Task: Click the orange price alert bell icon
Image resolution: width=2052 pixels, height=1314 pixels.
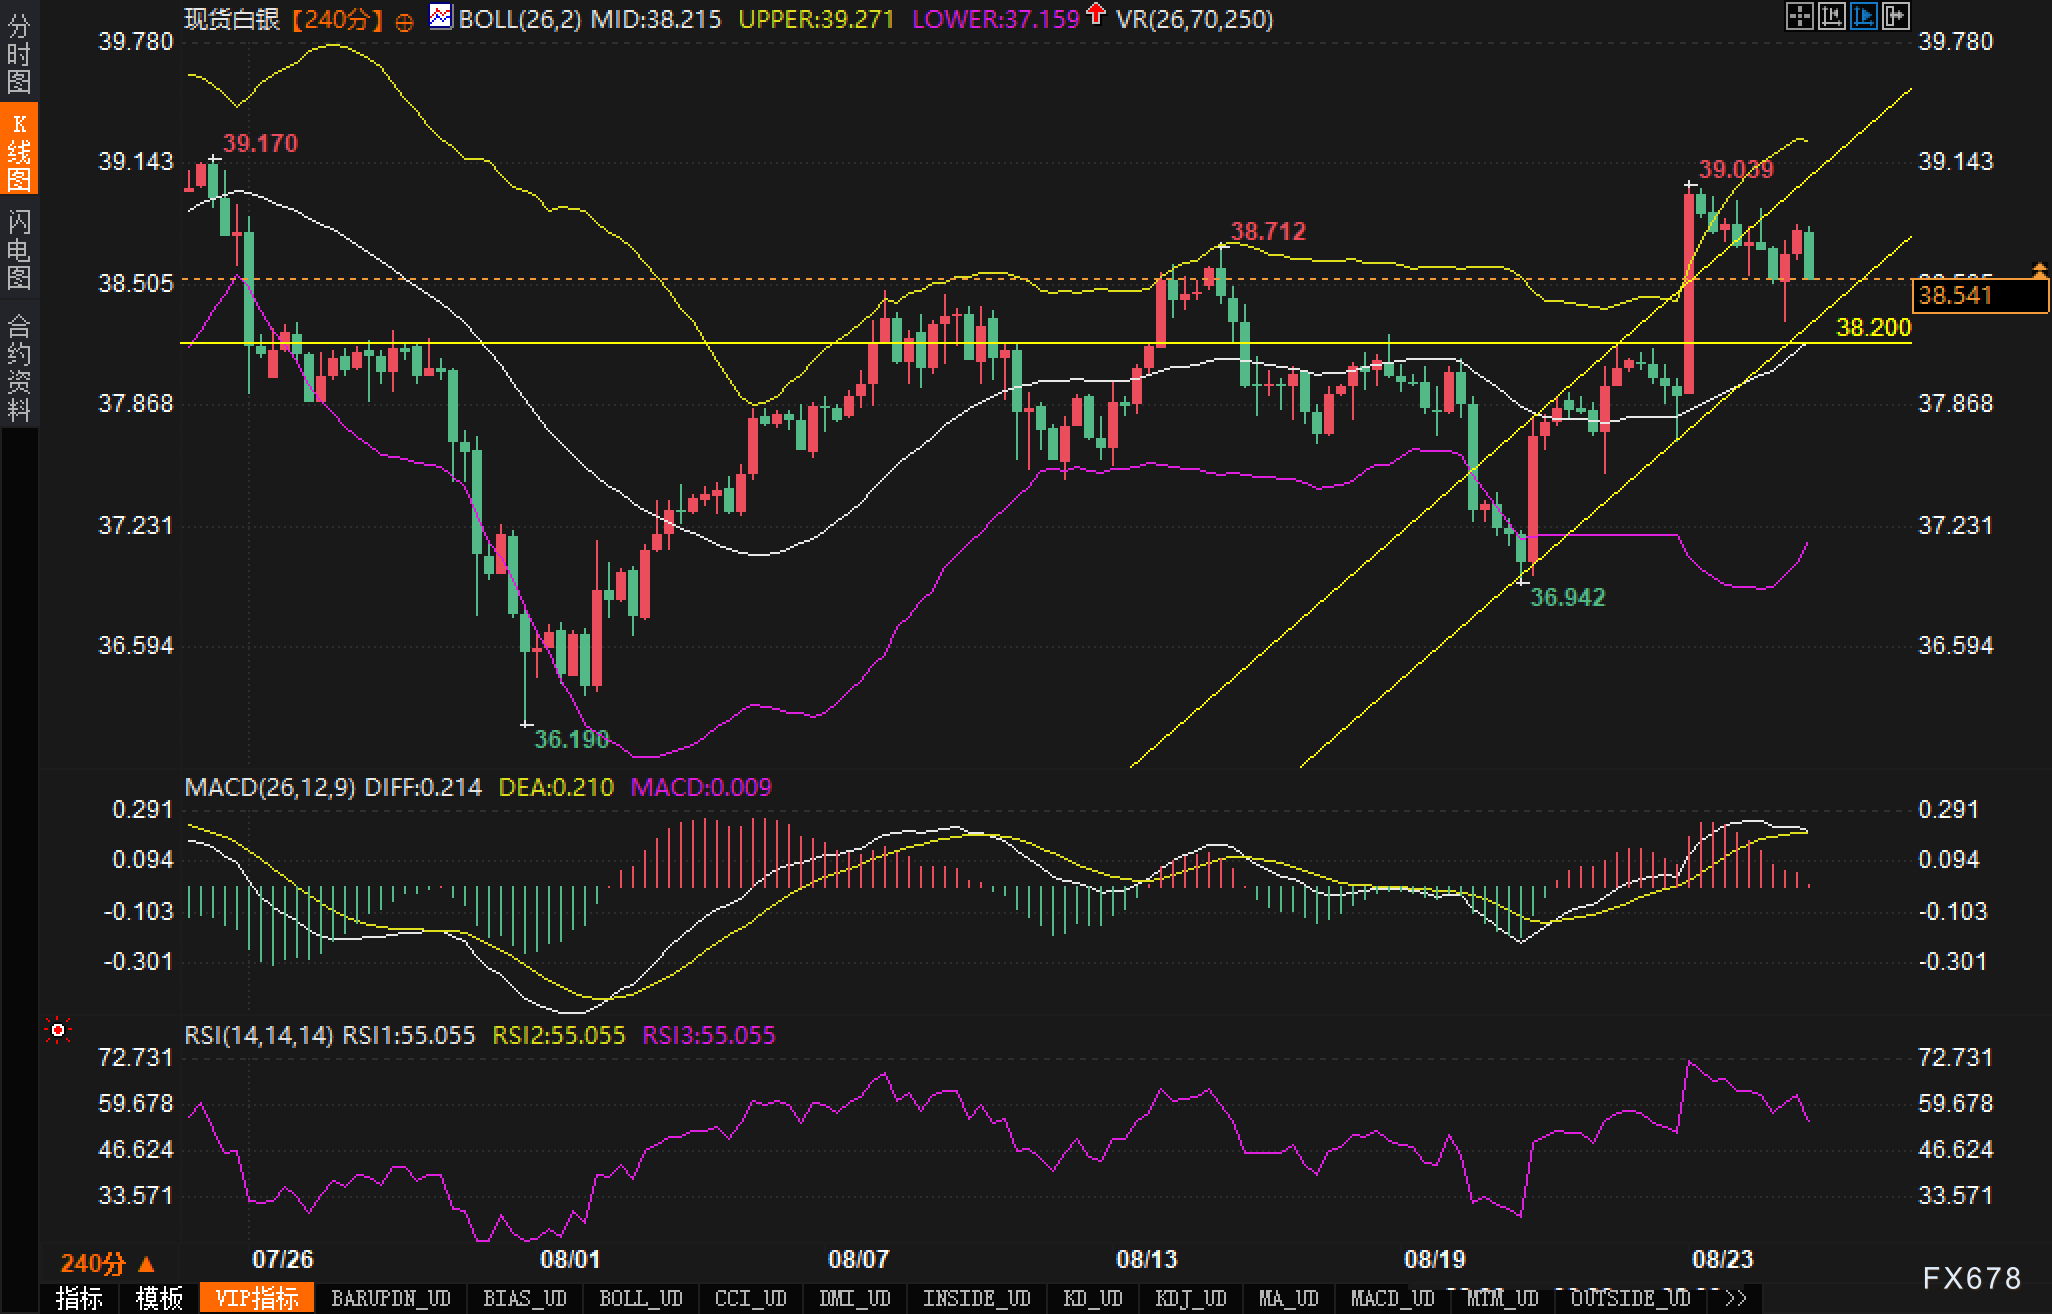Action: (2040, 270)
